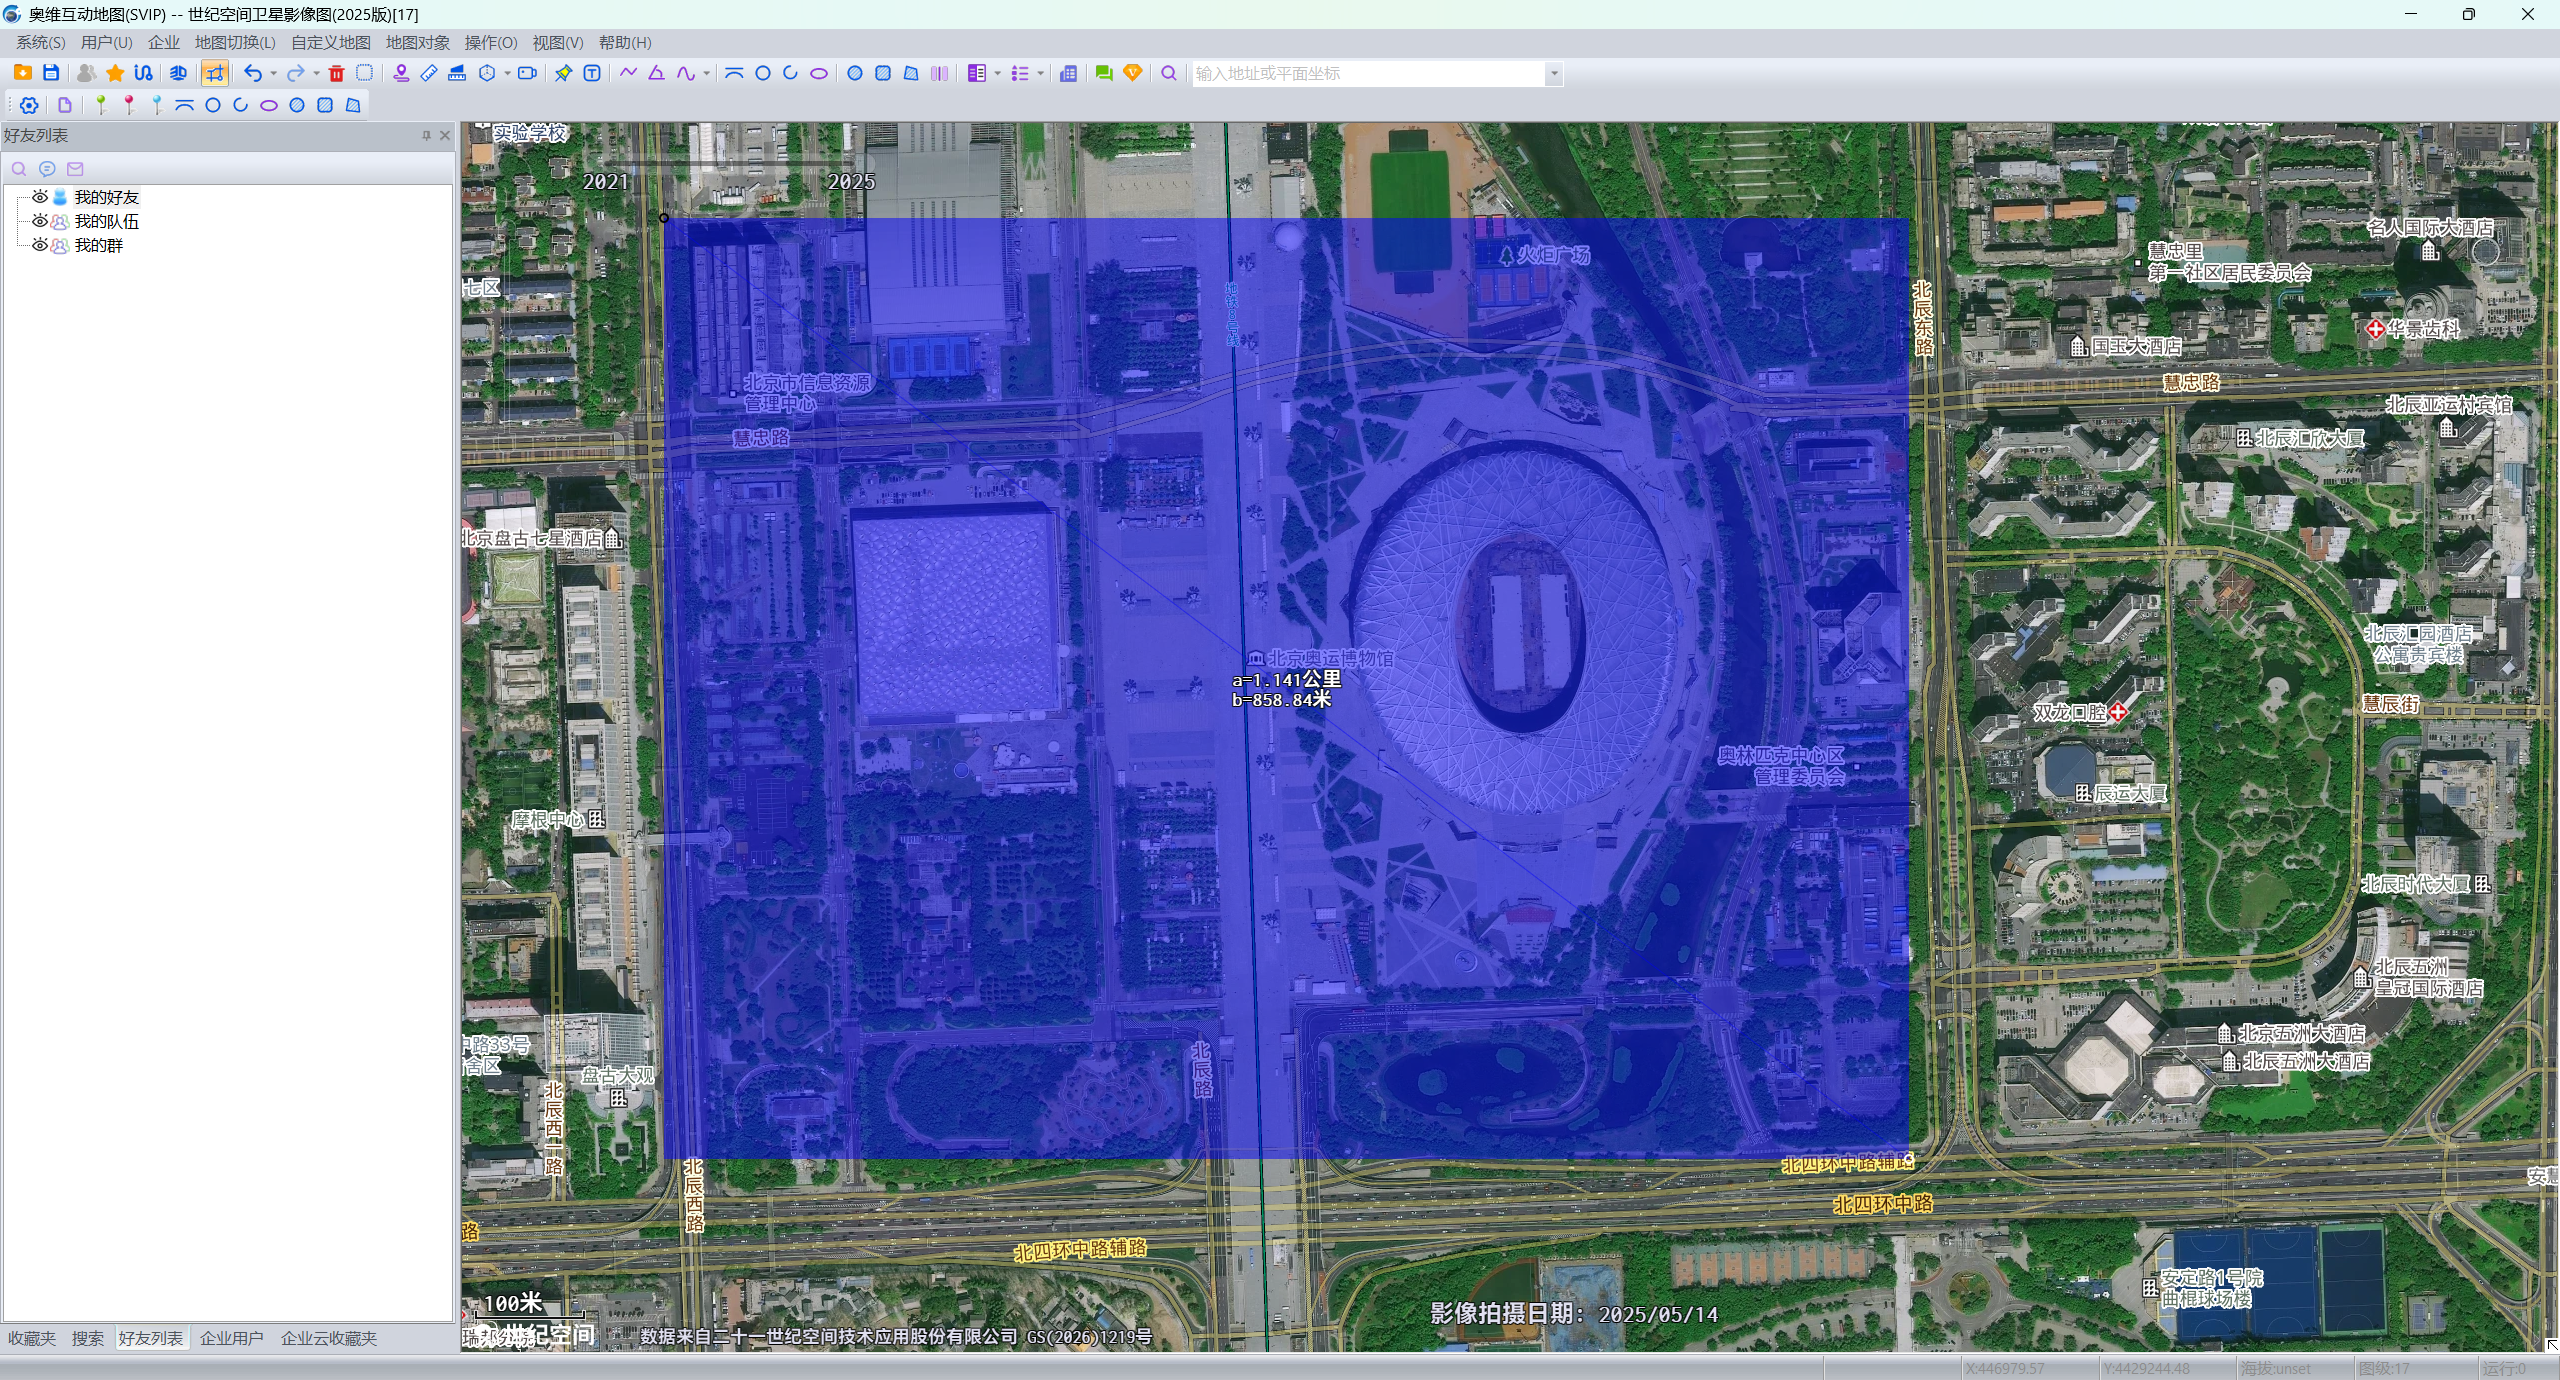Click the orange star favorites icon
2560x1380 pixels.
coord(115,73)
